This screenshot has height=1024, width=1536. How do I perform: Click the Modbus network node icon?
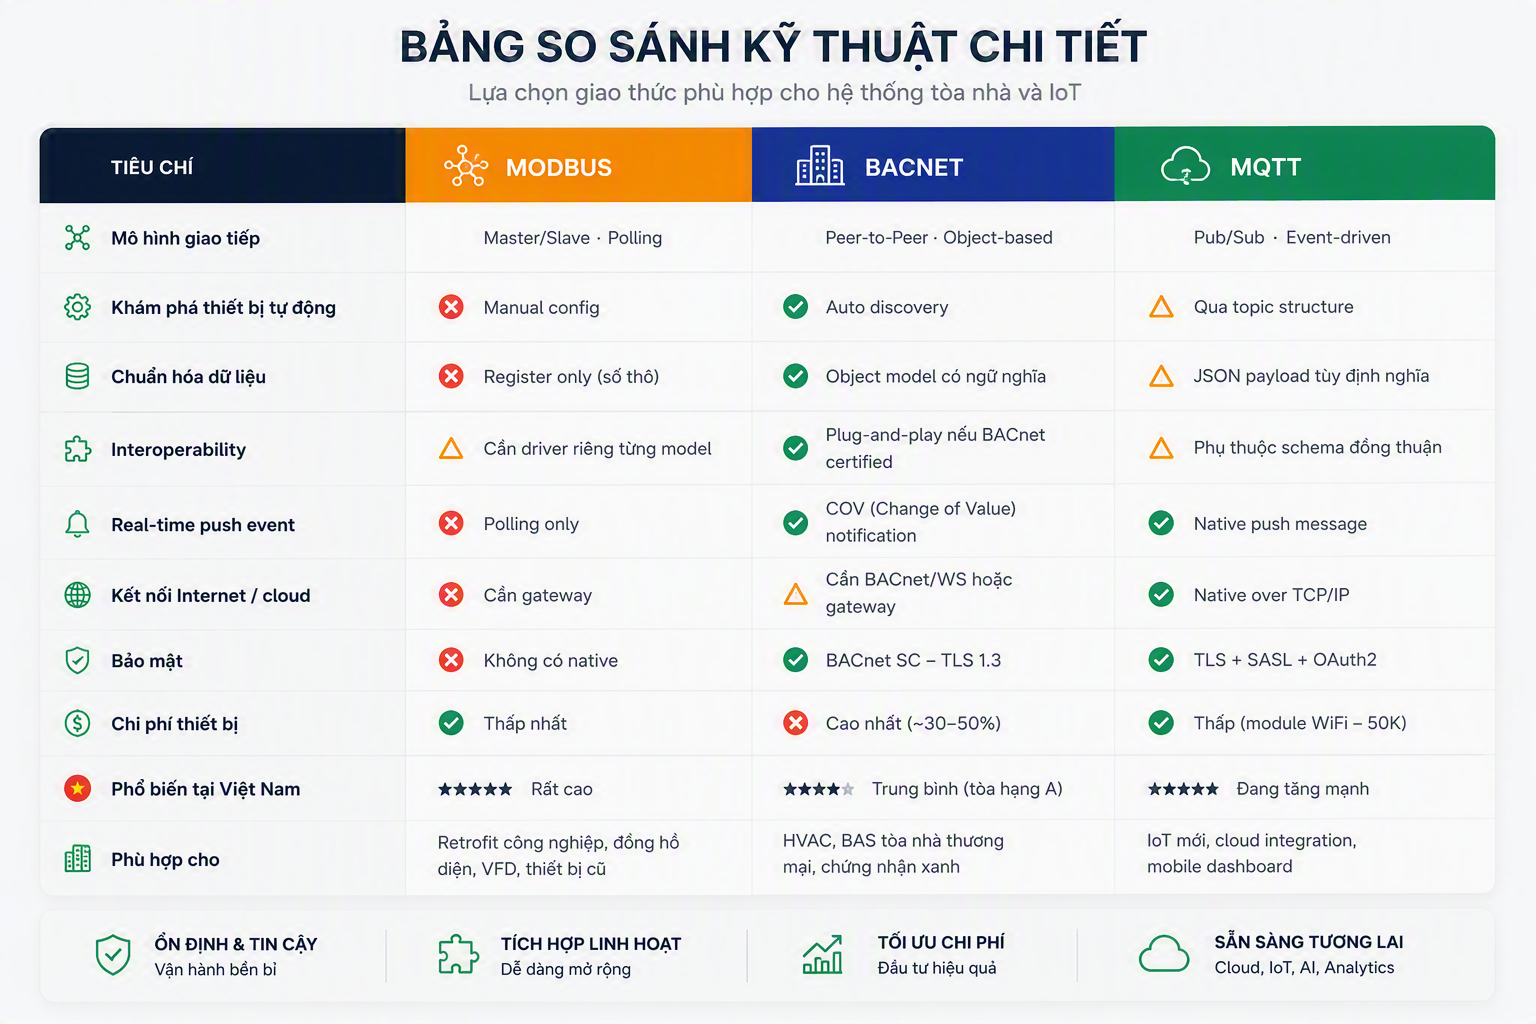pyautogui.click(x=466, y=166)
